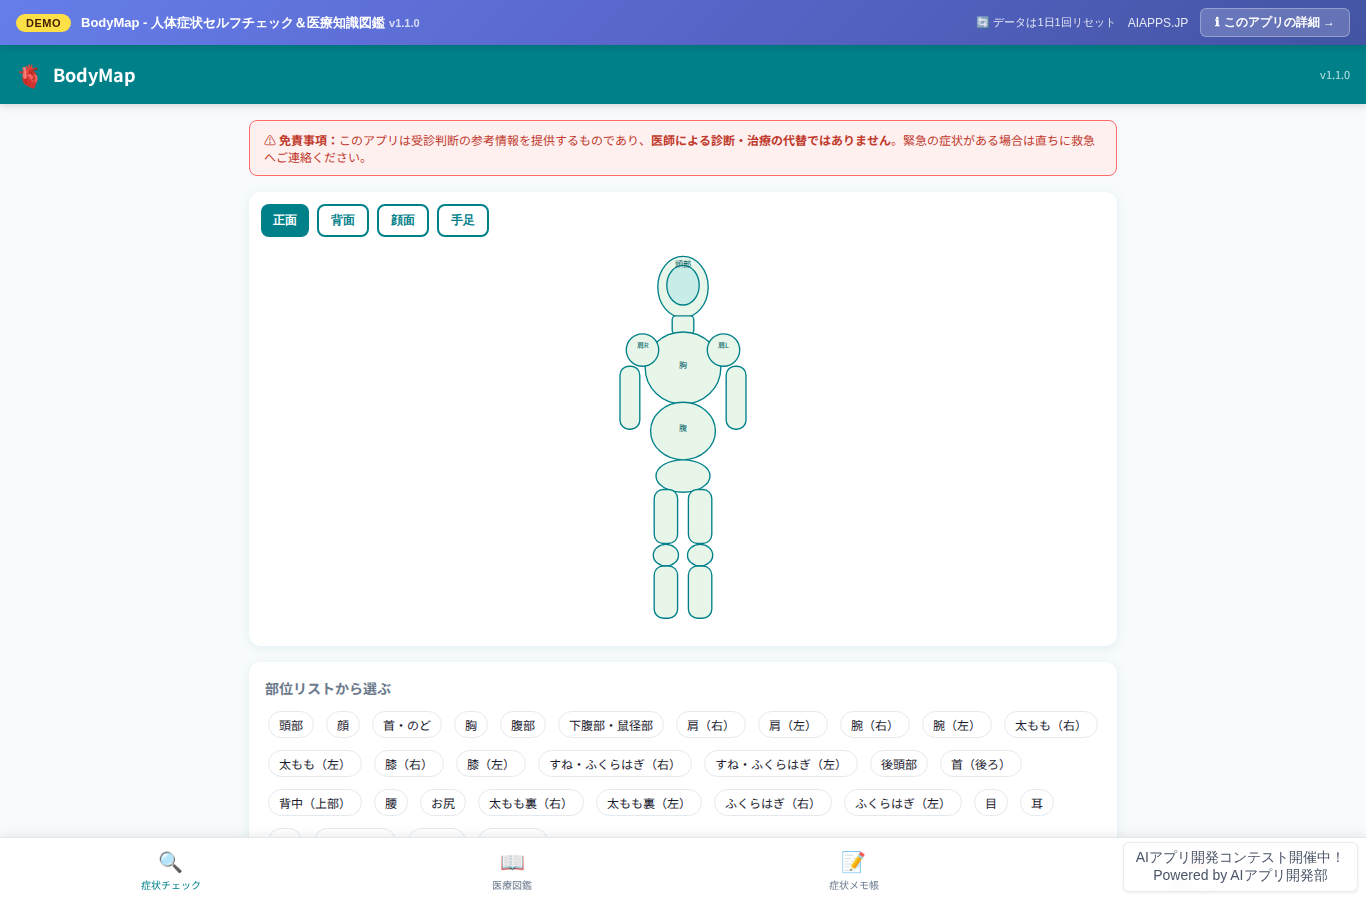Select the shin on the 肩R side
The height and width of the screenshot is (900, 1366).
[x=666, y=592]
